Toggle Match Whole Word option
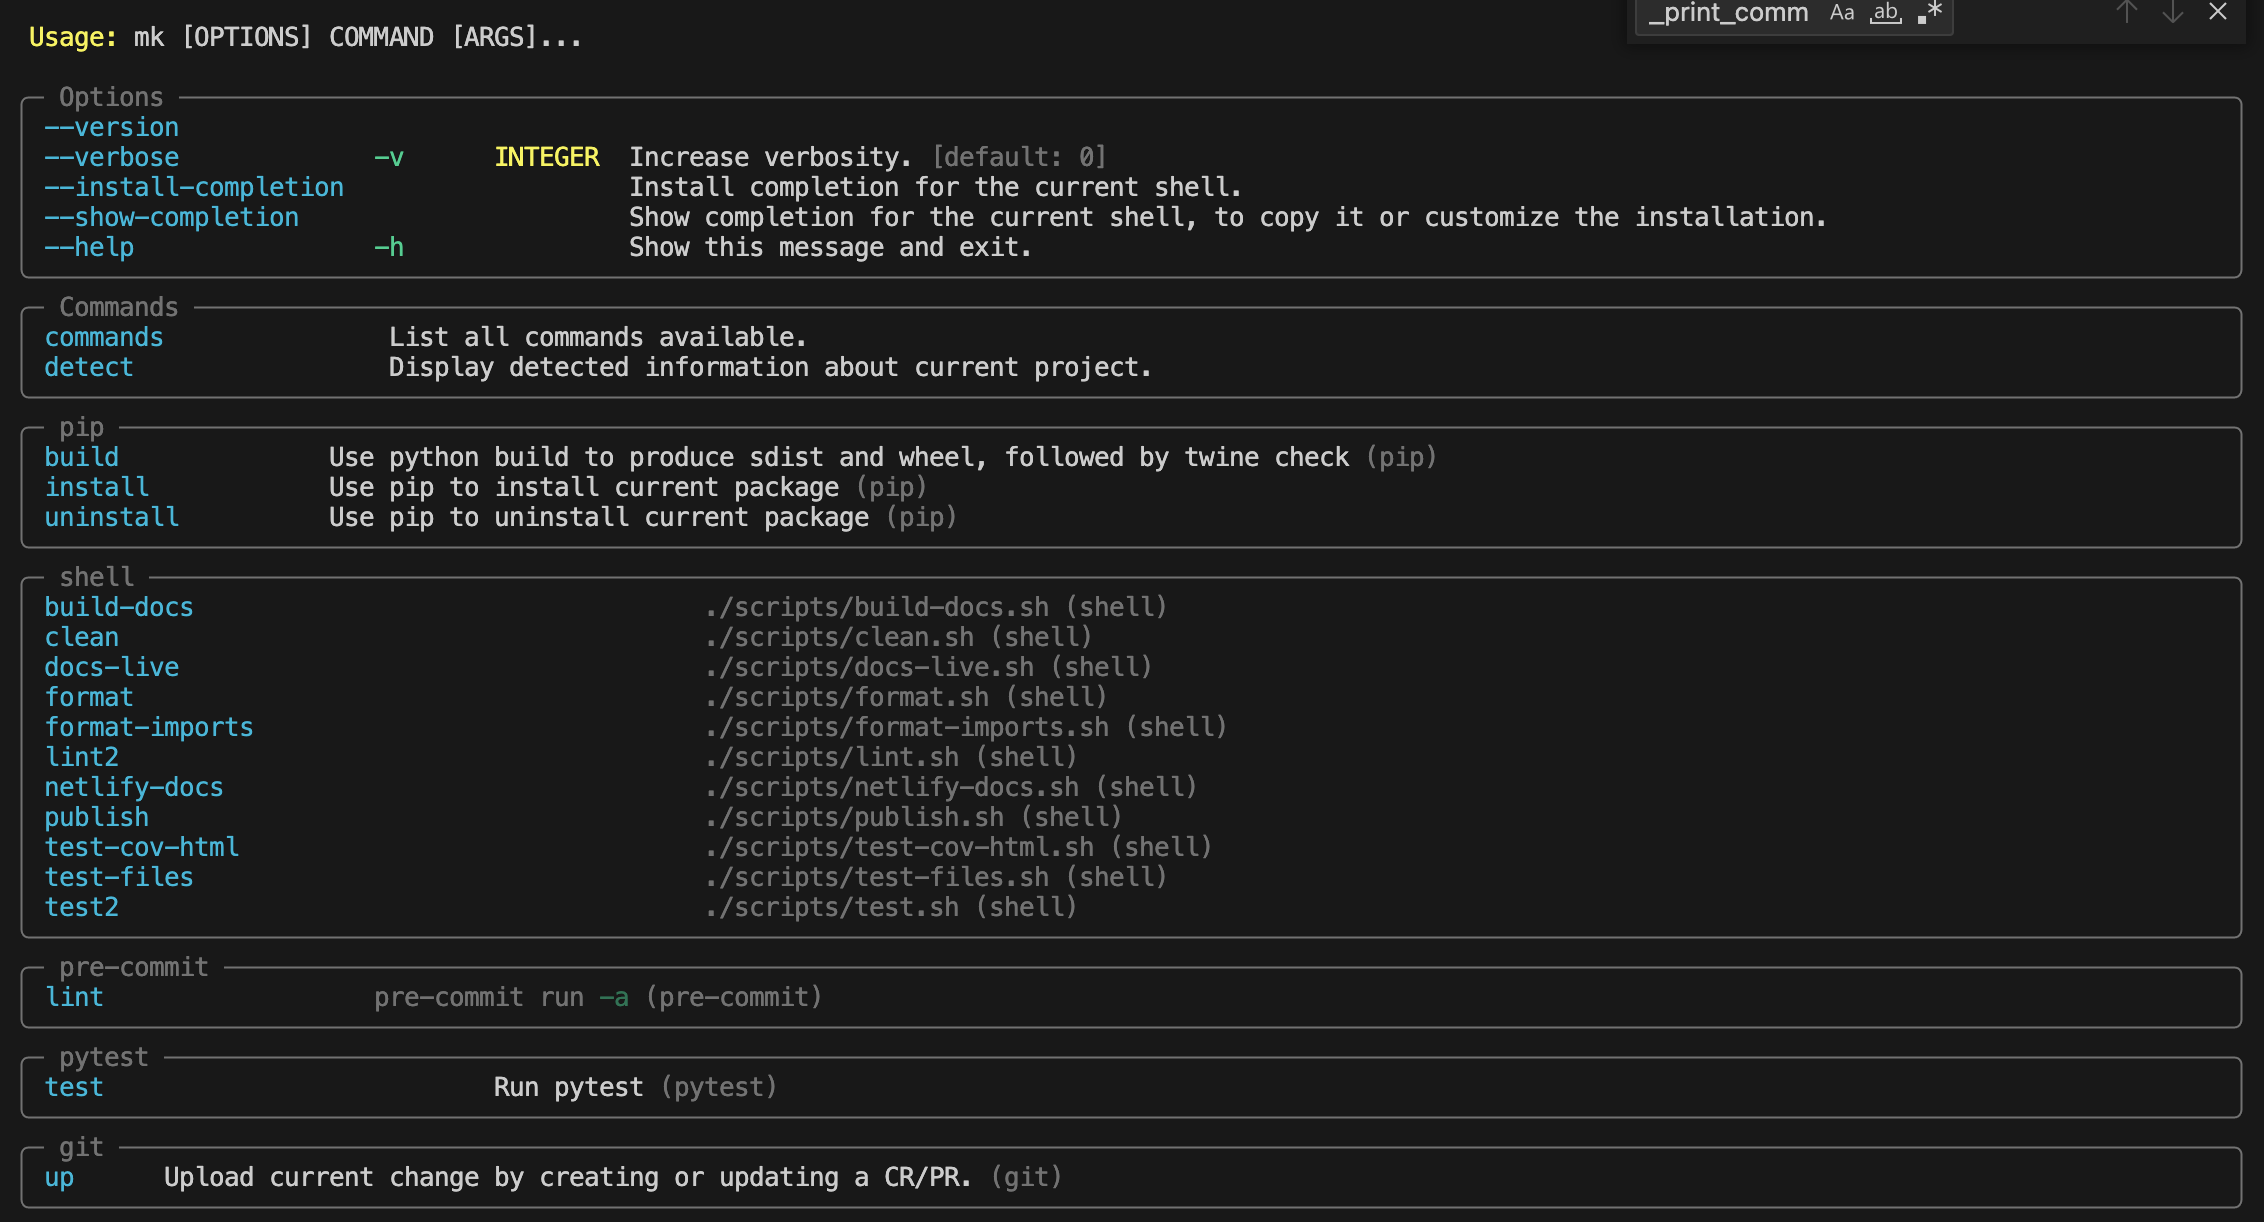2264x1222 pixels. click(1885, 13)
